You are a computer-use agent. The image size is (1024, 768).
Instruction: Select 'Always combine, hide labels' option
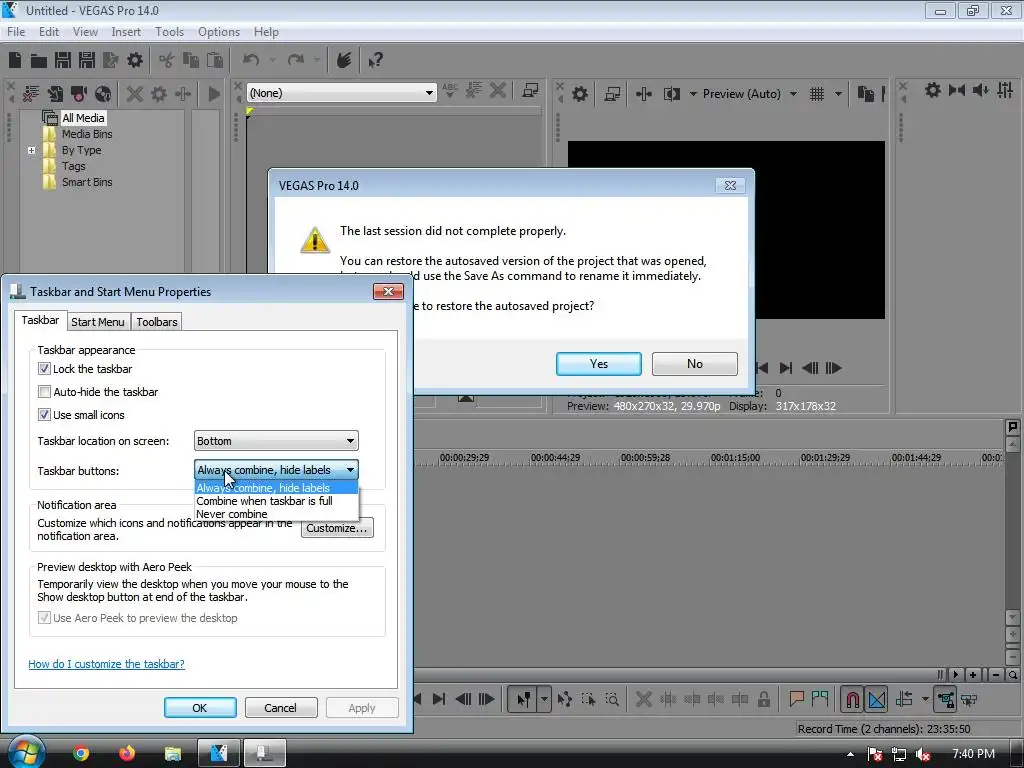276,488
